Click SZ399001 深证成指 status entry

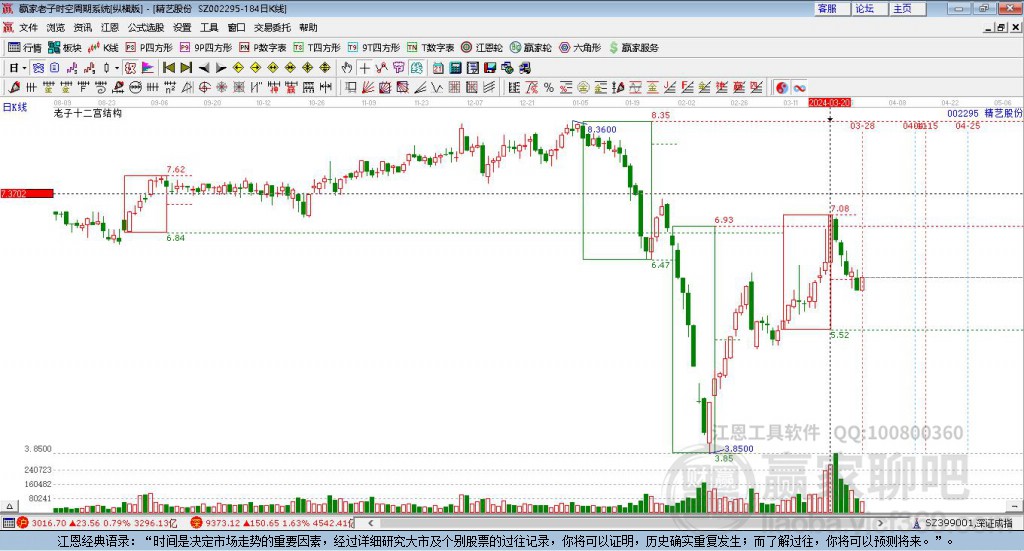[963, 523]
